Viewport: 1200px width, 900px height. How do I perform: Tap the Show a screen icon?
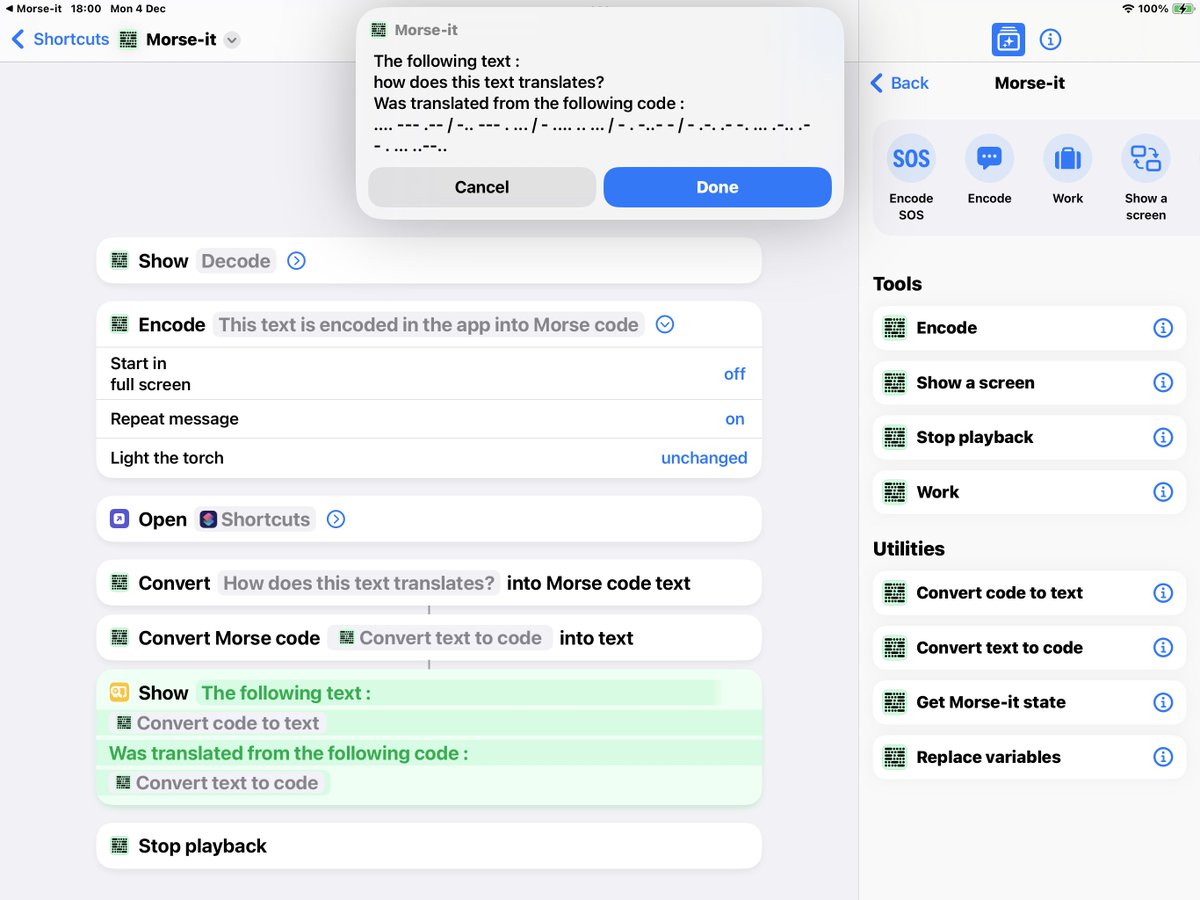pyautogui.click(x=1146, y=159)
